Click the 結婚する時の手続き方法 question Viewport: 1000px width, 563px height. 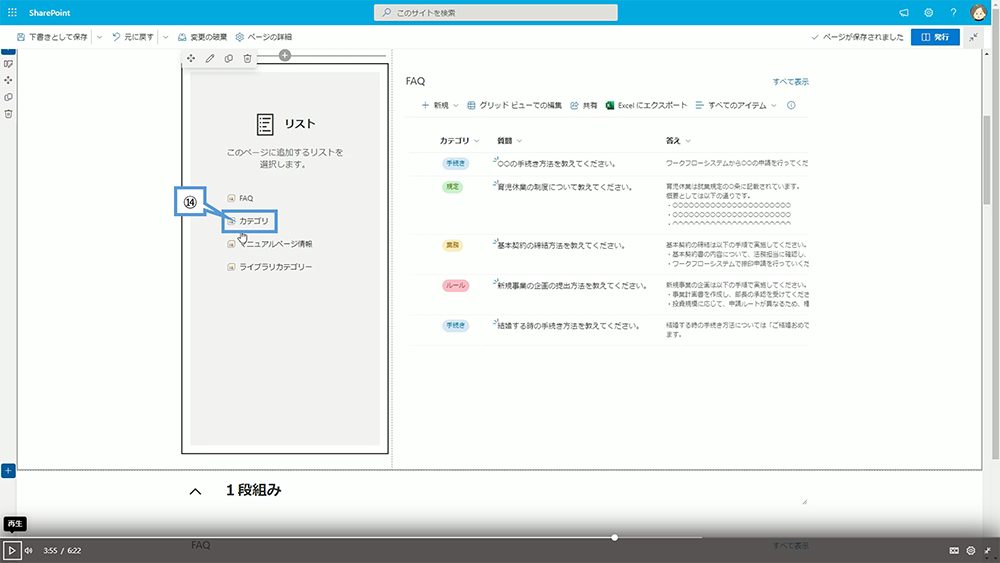click(x=568, y=326)
